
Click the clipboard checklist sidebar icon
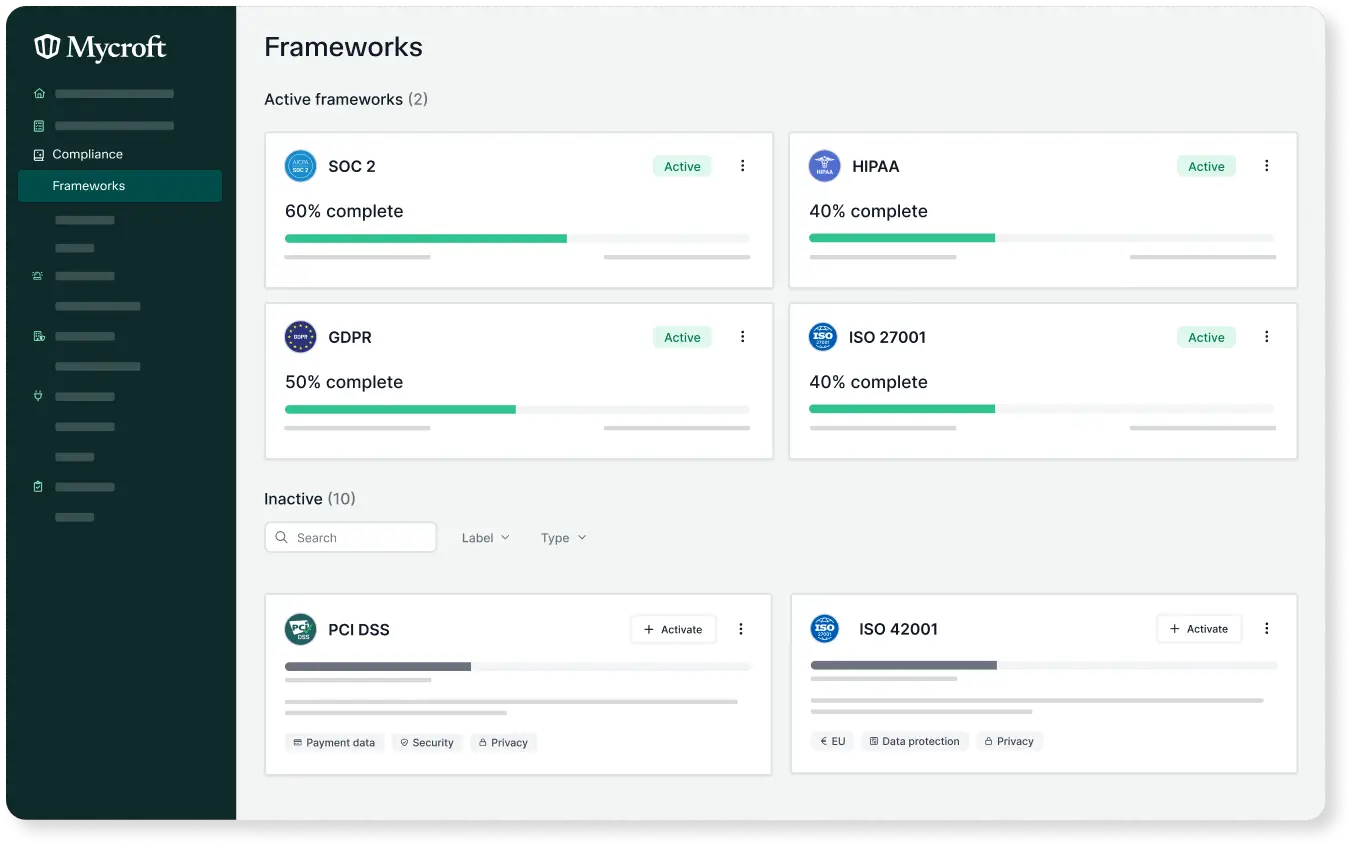pyautogui.click(x=39, y=487)
